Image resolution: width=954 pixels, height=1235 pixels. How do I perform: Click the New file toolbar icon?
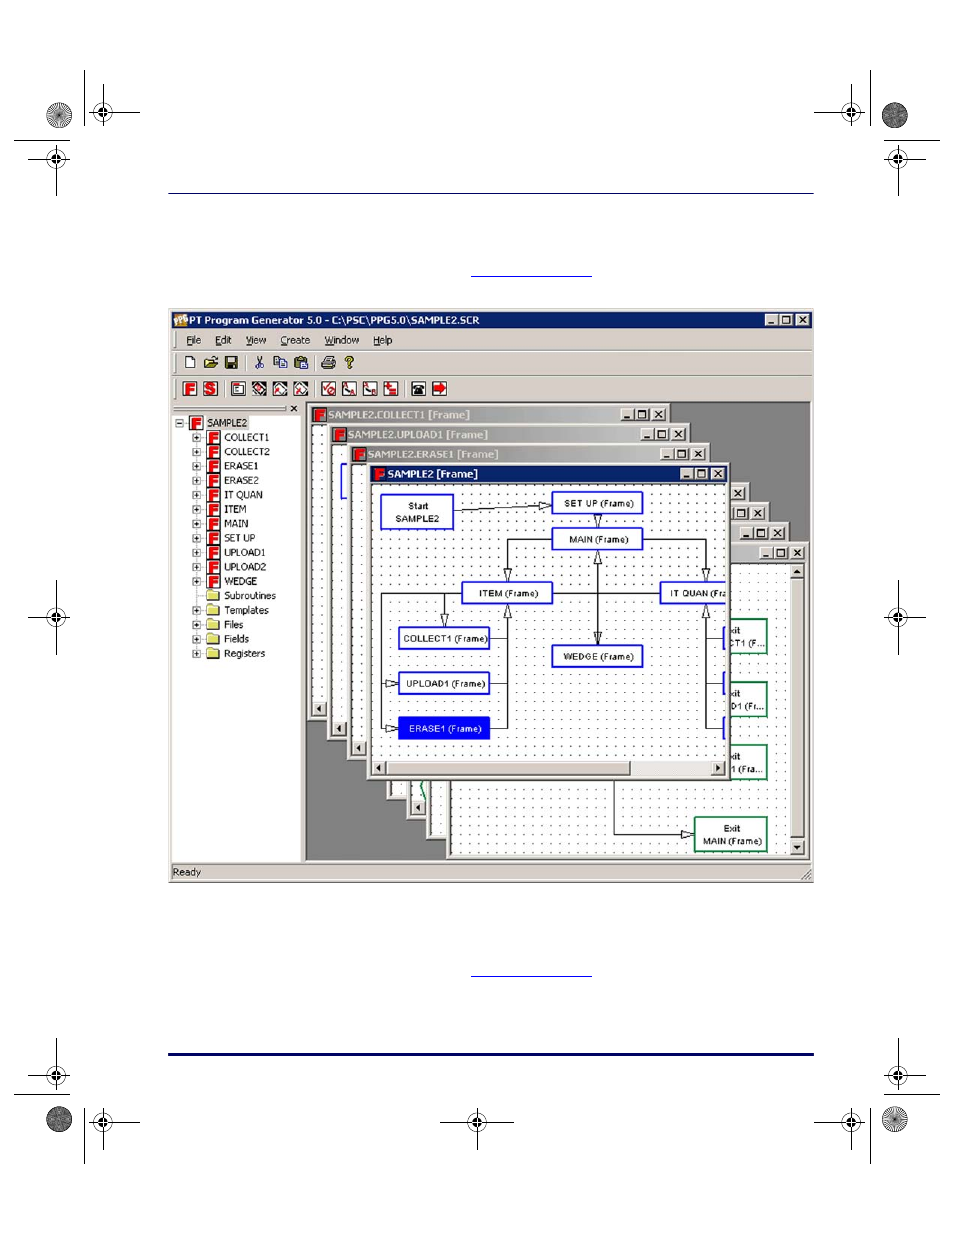(190, 363)
